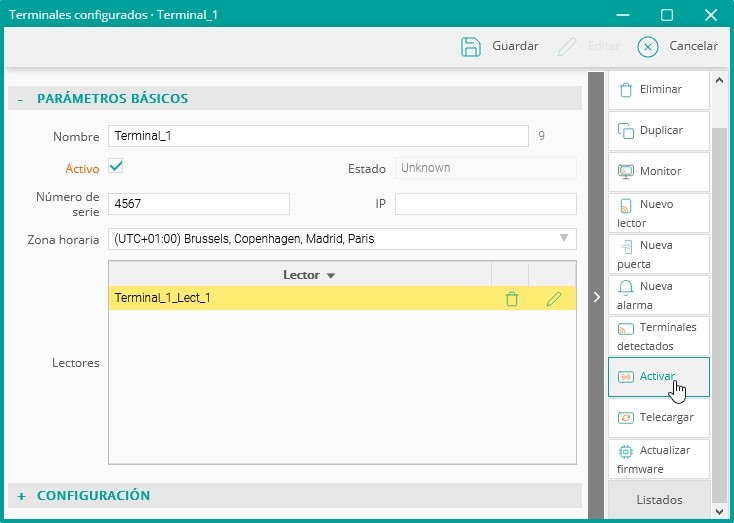Add a Nueva alarma

pyautogui.click(x=658, y=295)
